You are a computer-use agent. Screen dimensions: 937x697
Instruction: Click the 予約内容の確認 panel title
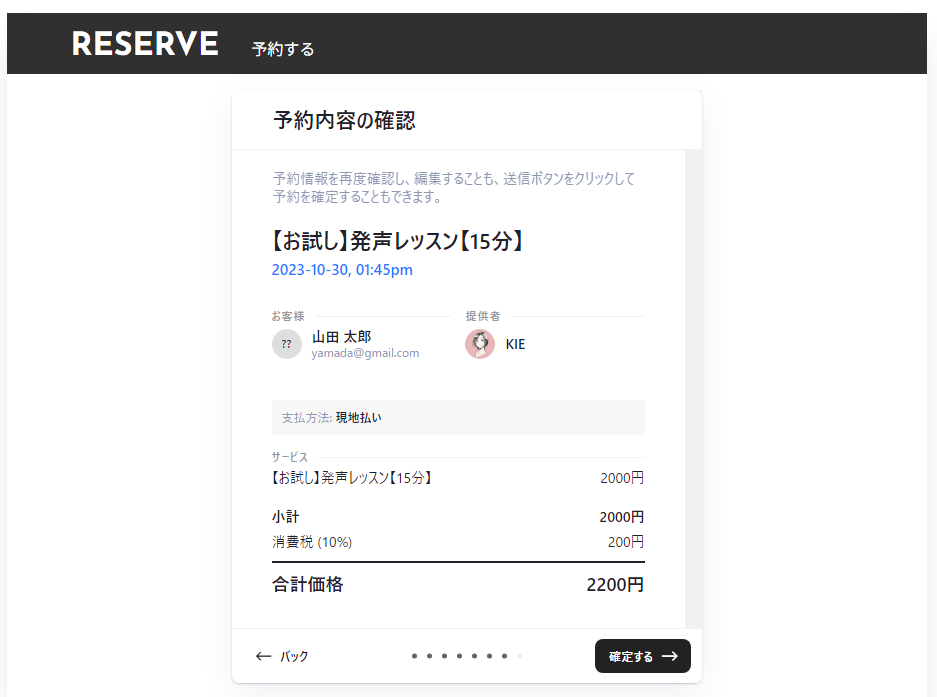pos(344,121)
